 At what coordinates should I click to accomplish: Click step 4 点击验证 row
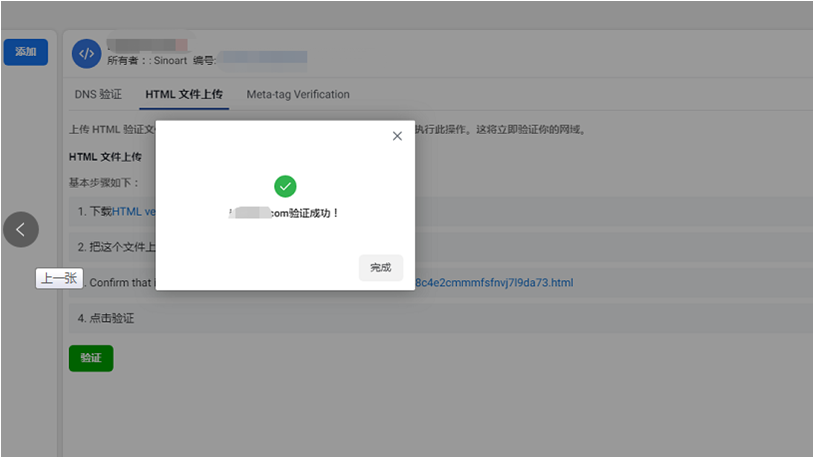[x=106, y=318]
